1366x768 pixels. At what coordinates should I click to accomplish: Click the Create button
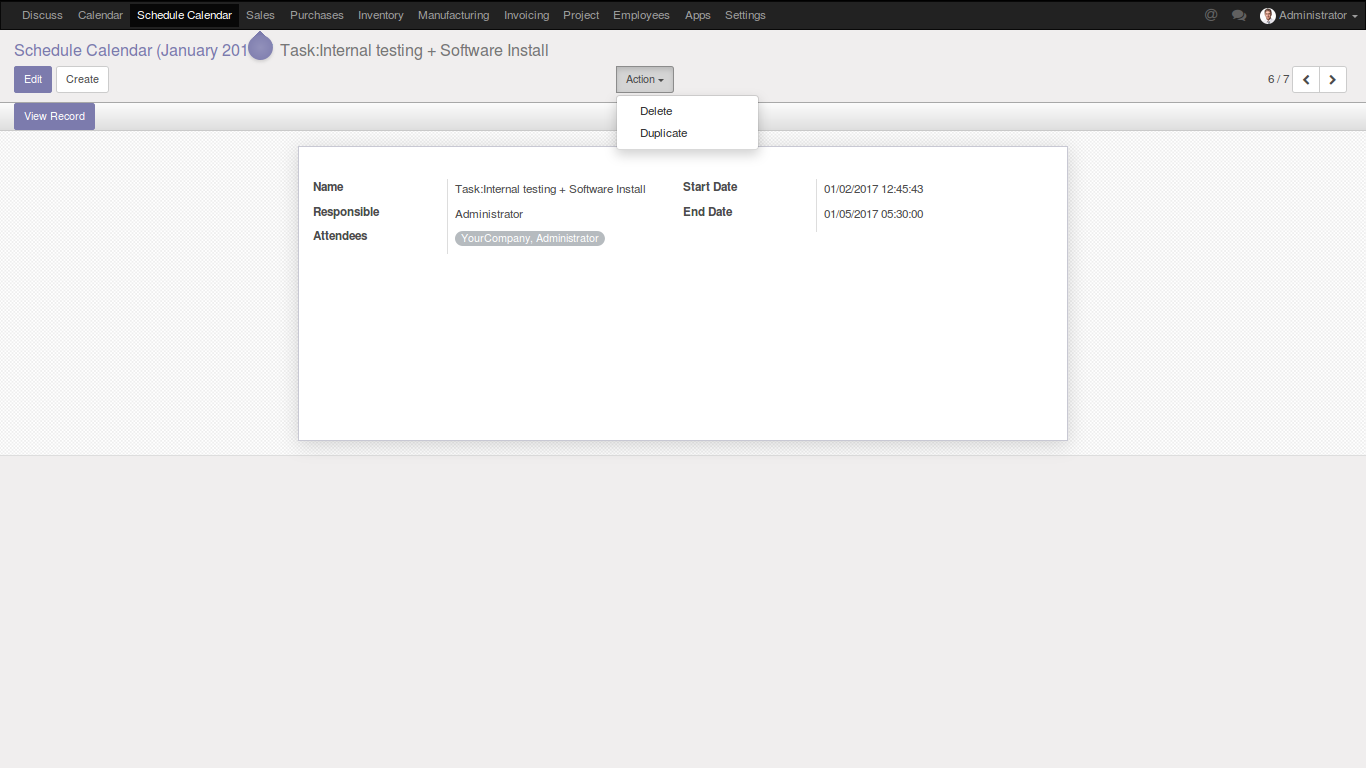(82, 80)
